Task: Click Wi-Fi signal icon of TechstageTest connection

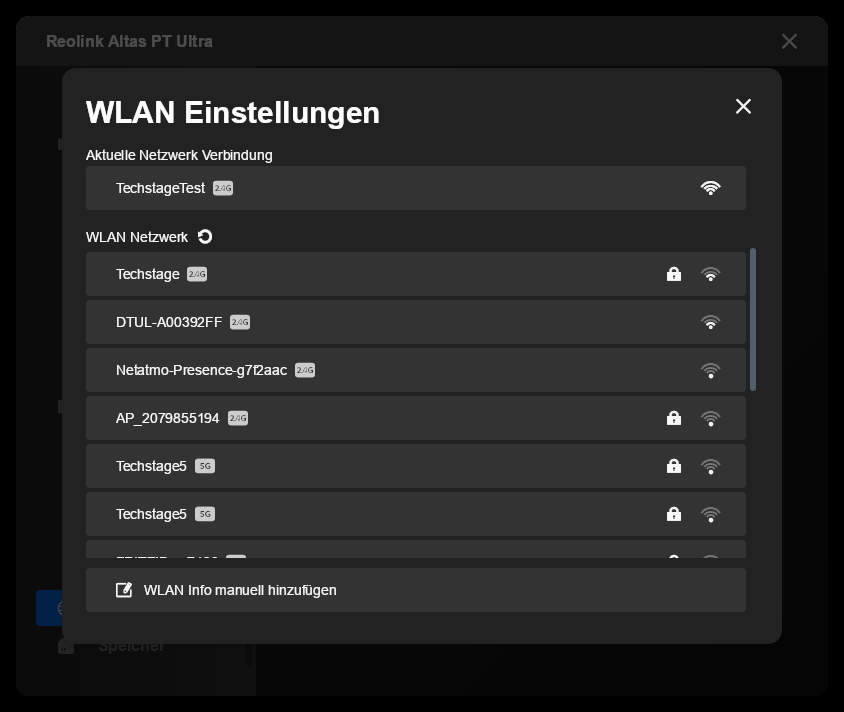Action: click(711, 188)
